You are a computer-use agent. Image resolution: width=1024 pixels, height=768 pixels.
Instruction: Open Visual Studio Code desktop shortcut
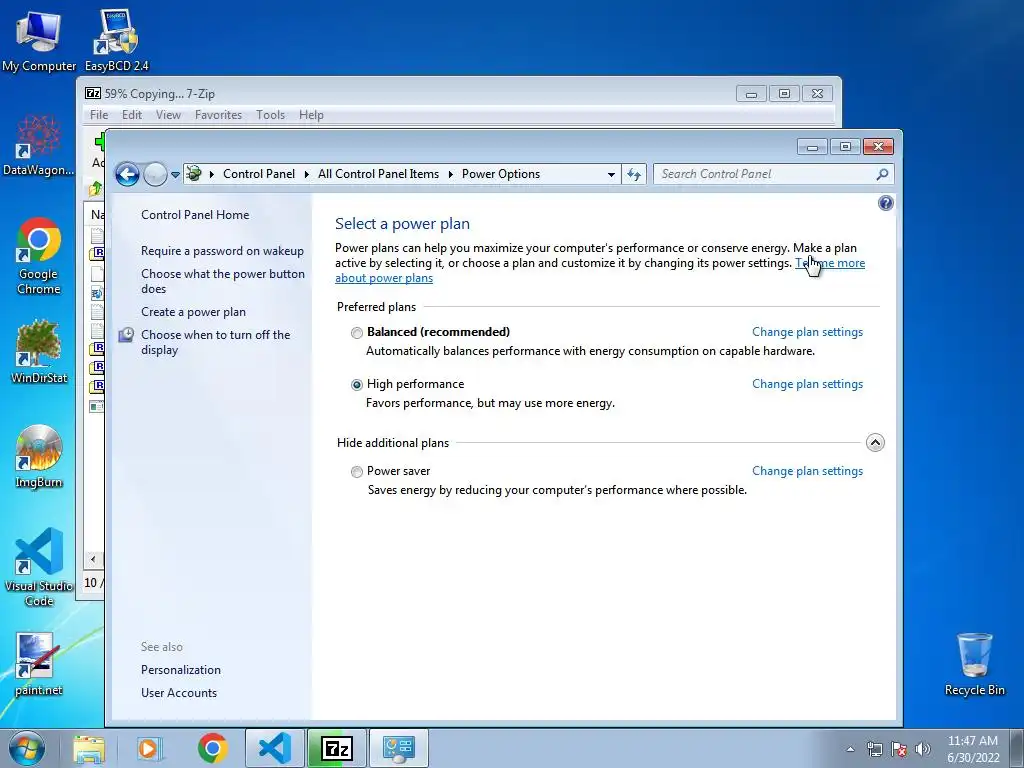39,567
